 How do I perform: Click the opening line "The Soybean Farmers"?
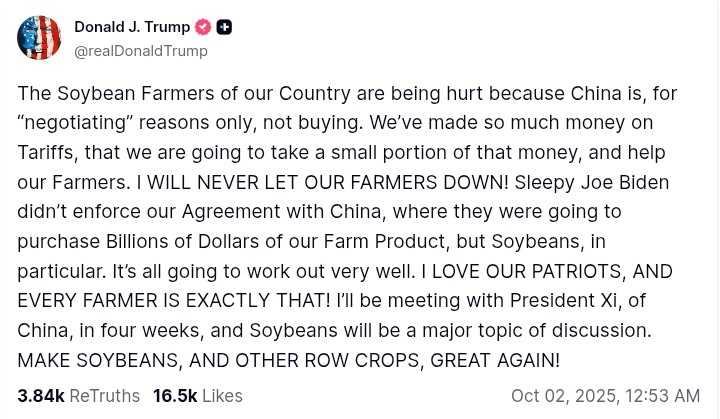(x=102, y=93)
